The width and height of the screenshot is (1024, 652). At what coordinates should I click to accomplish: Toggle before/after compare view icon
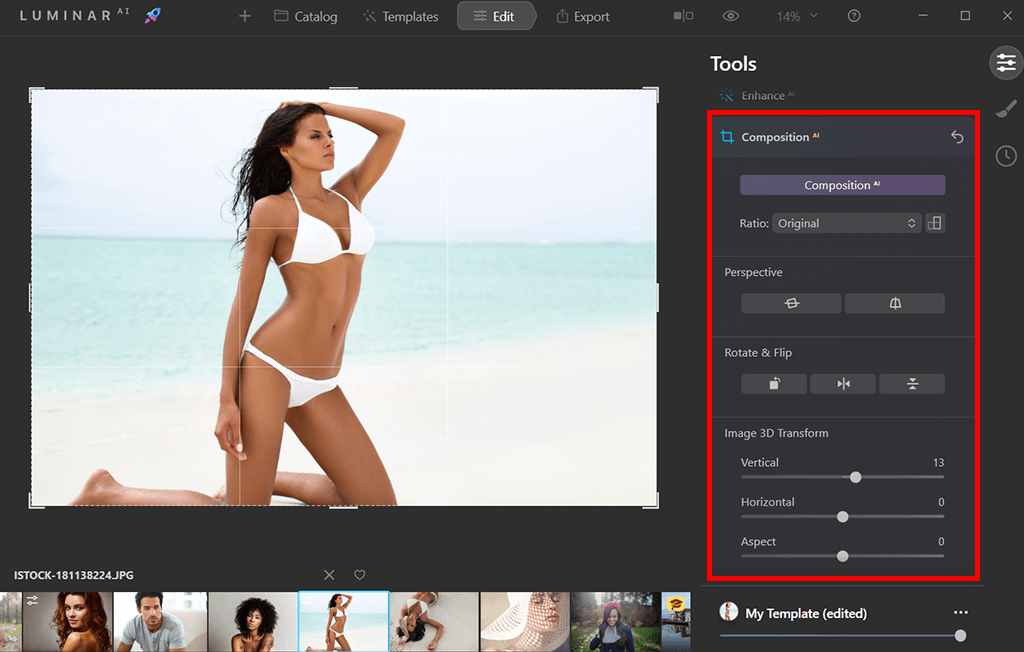click(x=683, y=16)
